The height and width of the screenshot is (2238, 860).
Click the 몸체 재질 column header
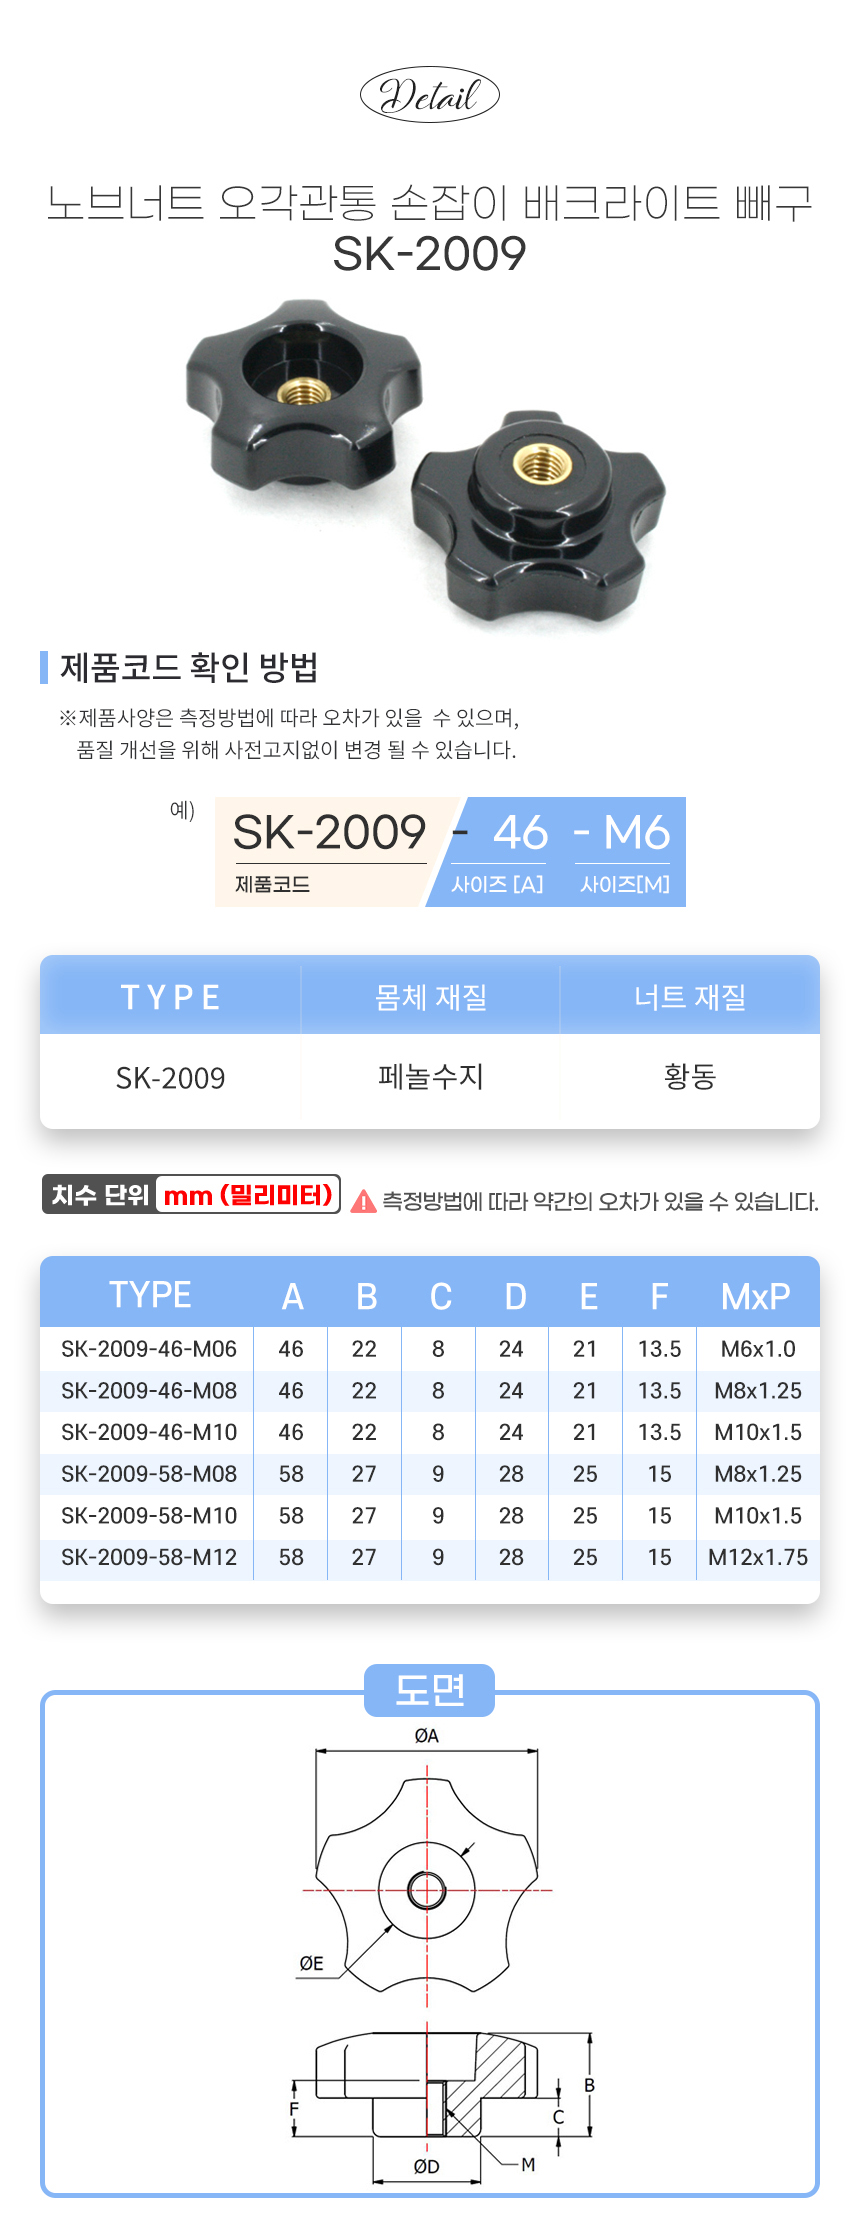point(430,996)
